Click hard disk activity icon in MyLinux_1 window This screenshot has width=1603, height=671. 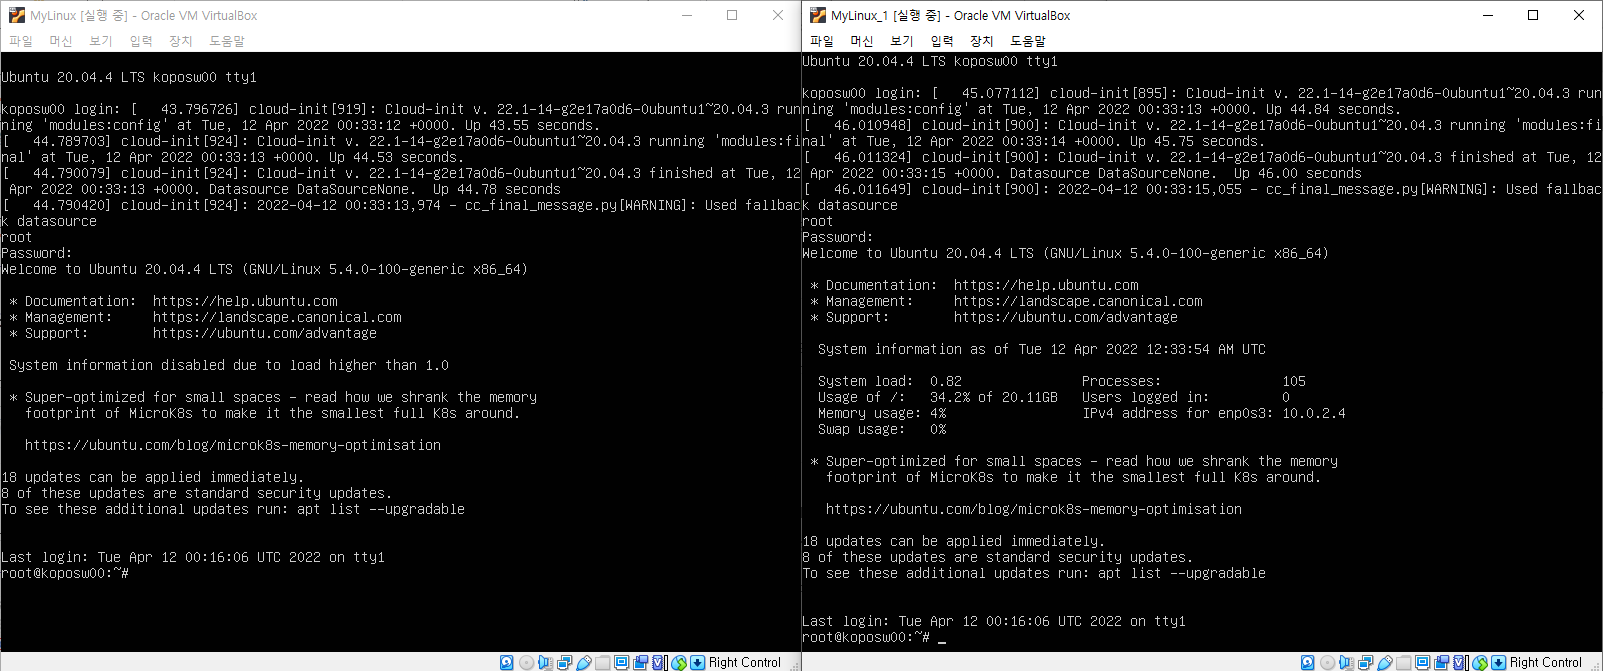click(x=1308, y=662)
